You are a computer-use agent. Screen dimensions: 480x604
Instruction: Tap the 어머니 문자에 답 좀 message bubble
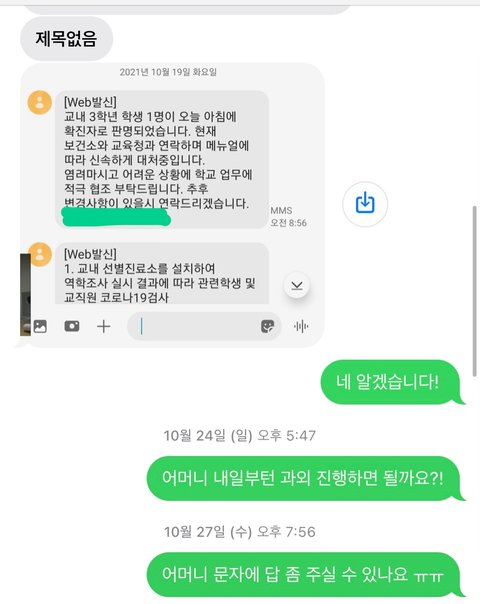tap(305, 575)
